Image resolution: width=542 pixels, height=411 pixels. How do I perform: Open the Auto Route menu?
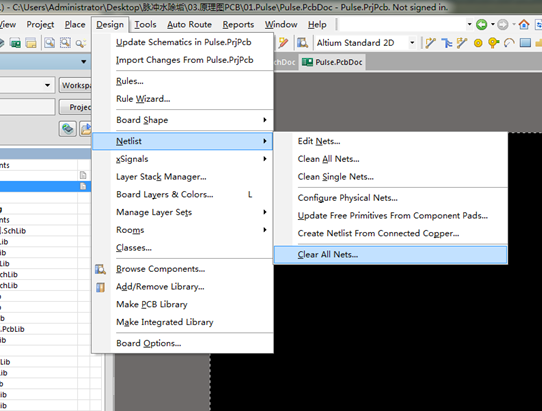pos(189,25)
